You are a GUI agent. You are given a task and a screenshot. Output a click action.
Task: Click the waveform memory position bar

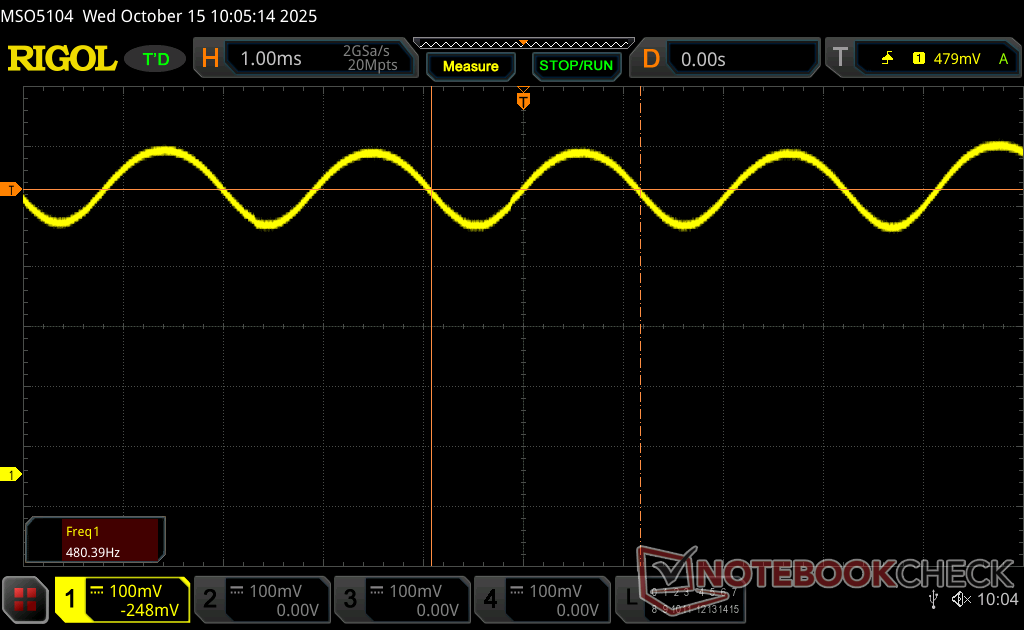(x=523, y=43)
